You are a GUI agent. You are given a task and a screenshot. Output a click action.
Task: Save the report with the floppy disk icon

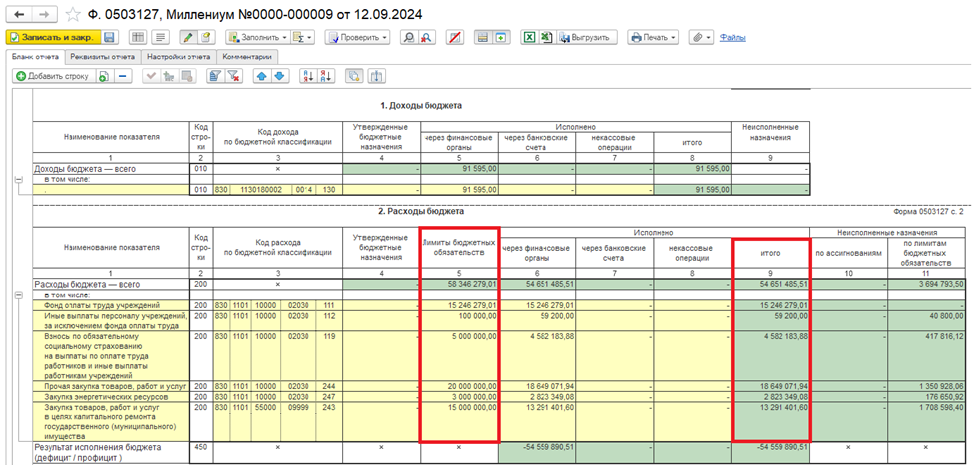(x=109, y=37)
